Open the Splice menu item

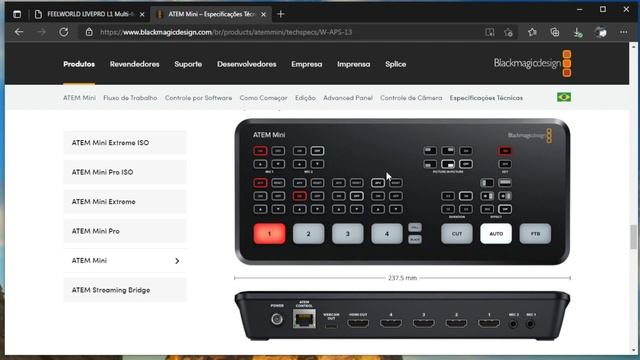click(396, 64)
